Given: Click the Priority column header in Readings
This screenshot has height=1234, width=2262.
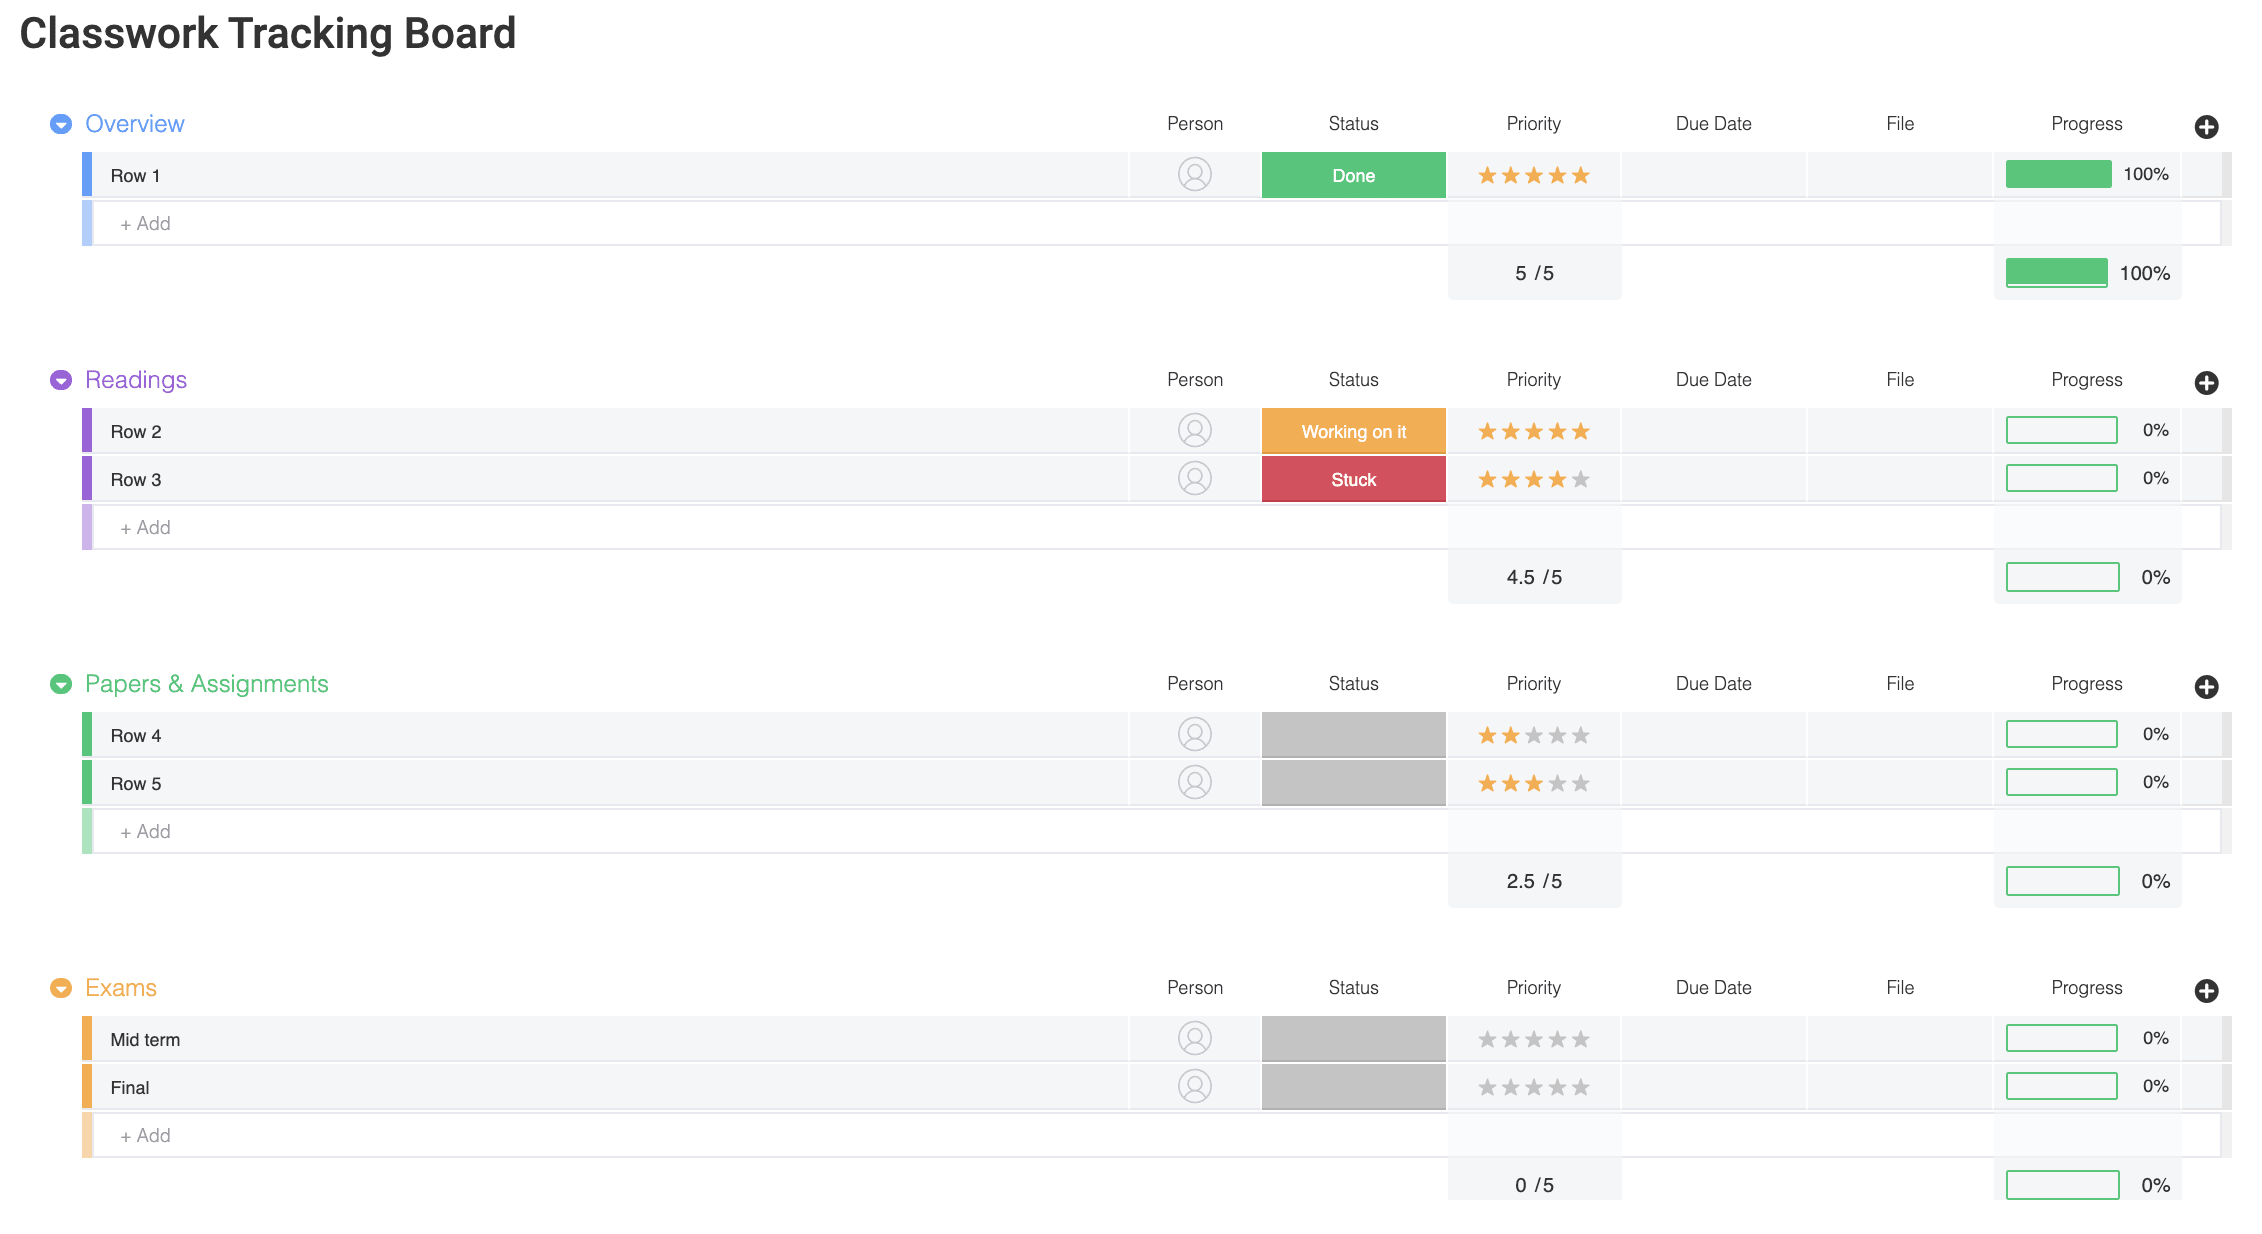Looking at the screenshot, I should (1534, 380).
